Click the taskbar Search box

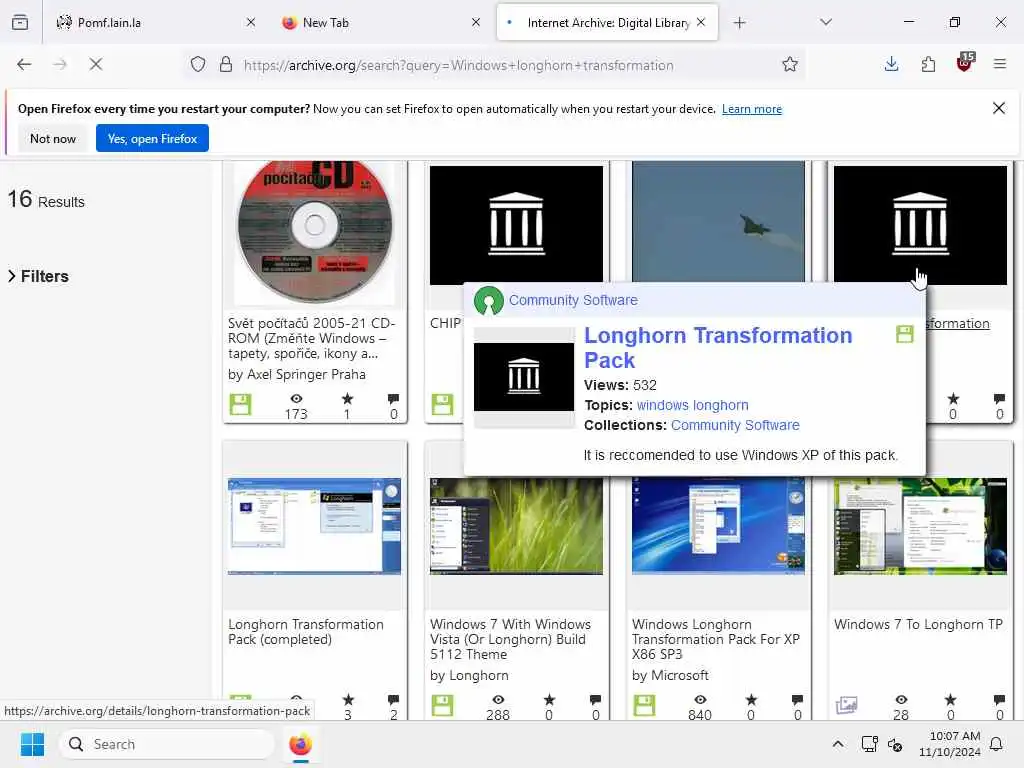pyautogui.click(x=167, y=744)
